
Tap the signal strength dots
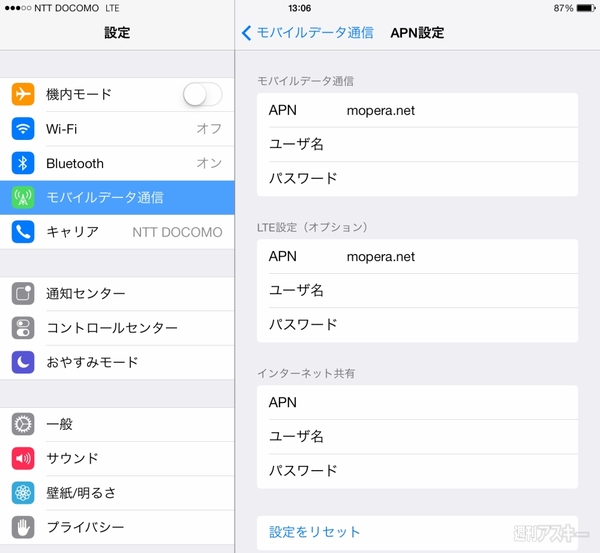point(18,8)
